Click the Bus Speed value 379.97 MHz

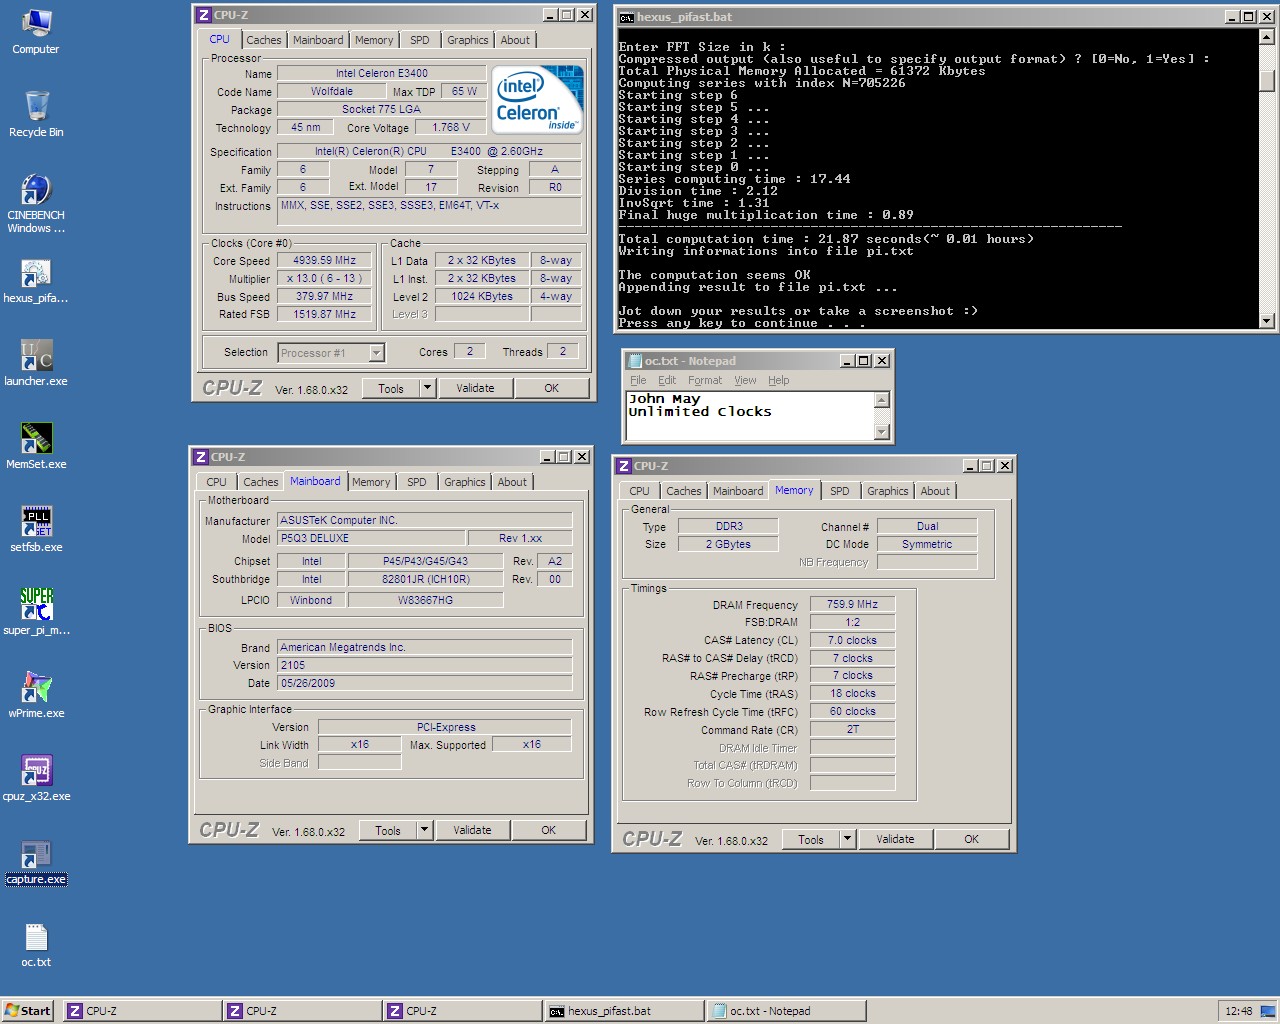324,296
